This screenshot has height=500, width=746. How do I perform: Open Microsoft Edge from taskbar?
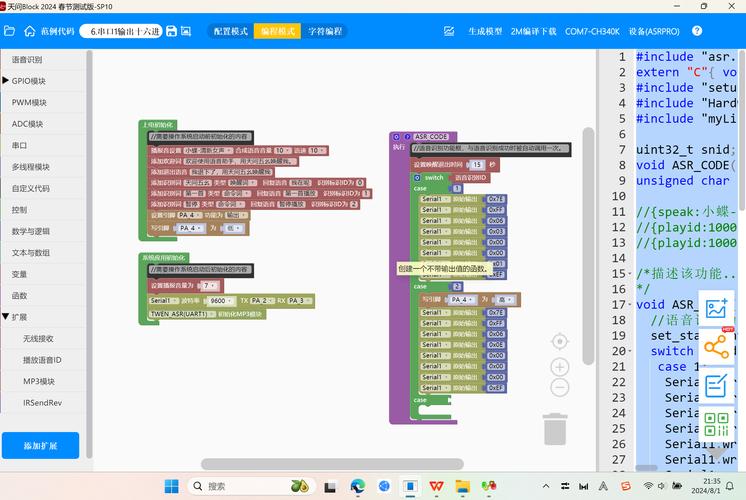[358, 486]
